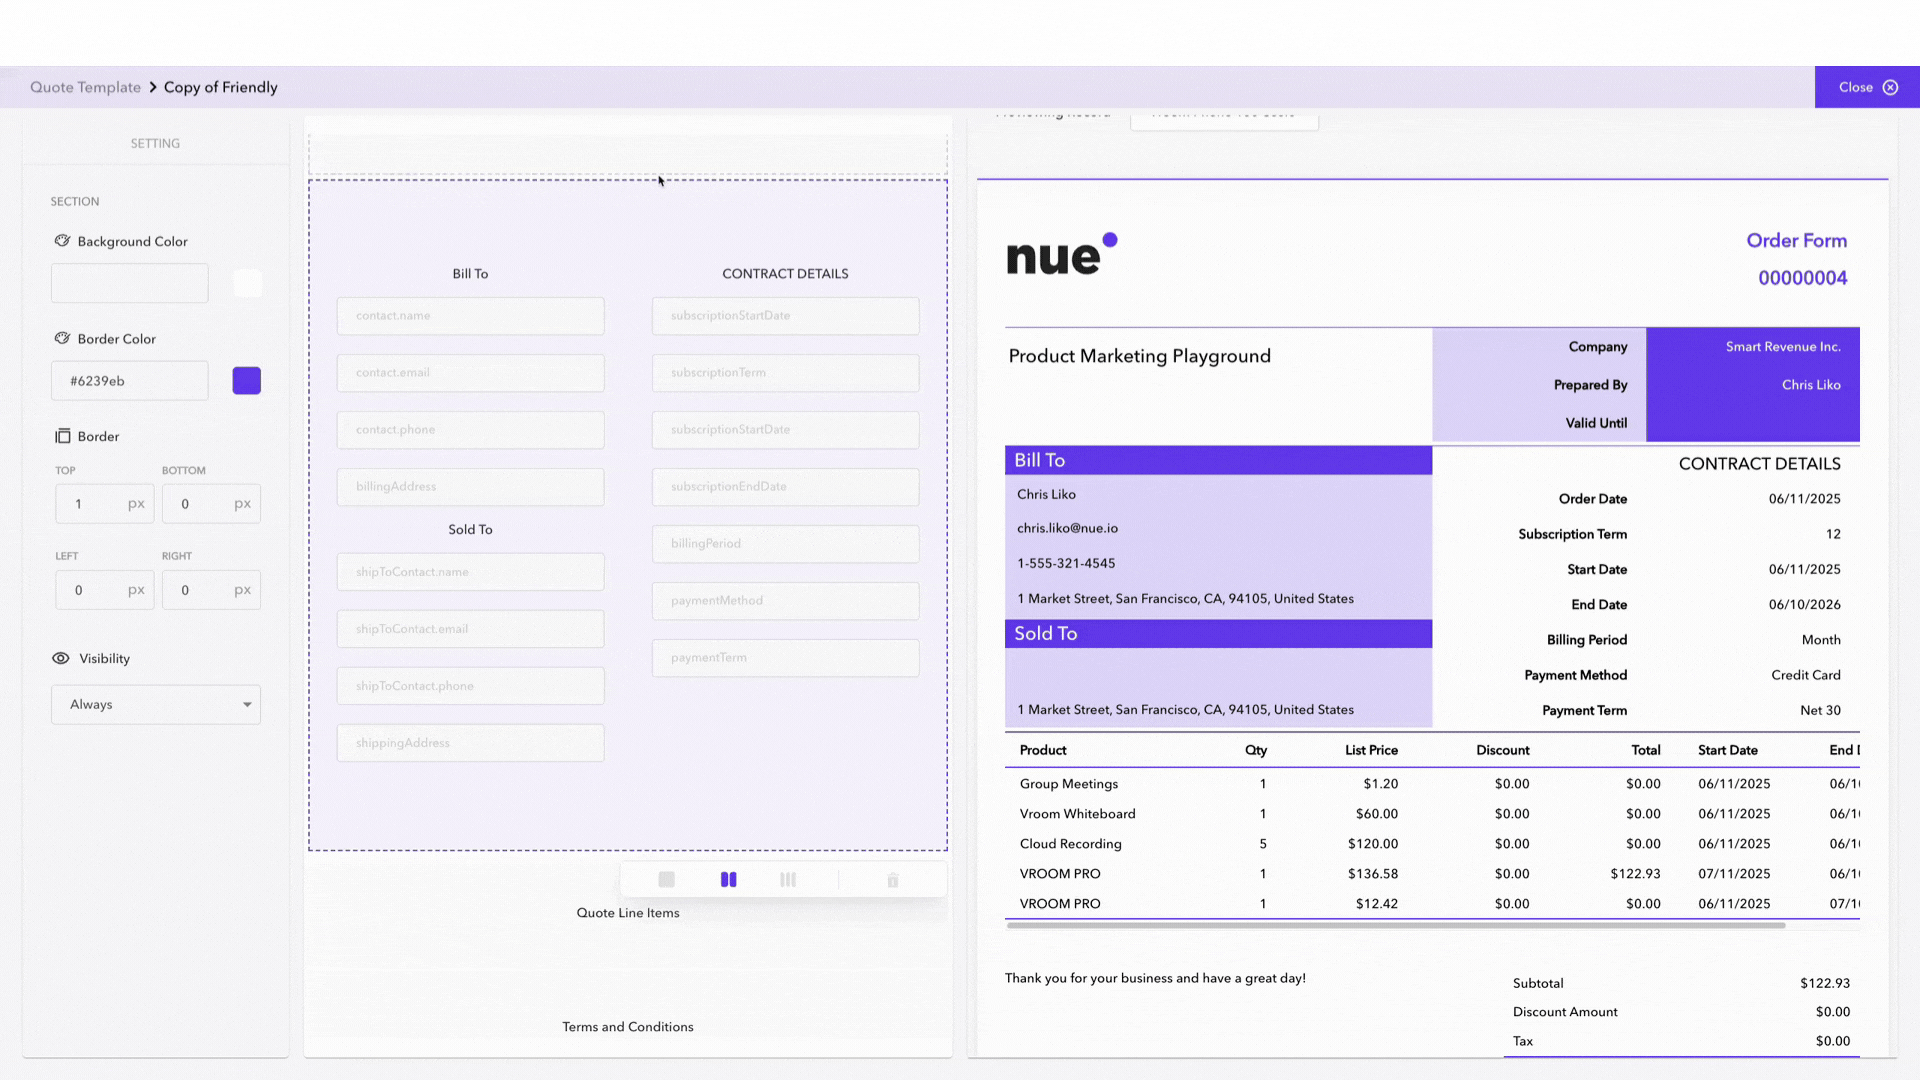Select the shipToContact.email field
Viewport: 1920px width, 1080px height.
click(x=470, y=629)
